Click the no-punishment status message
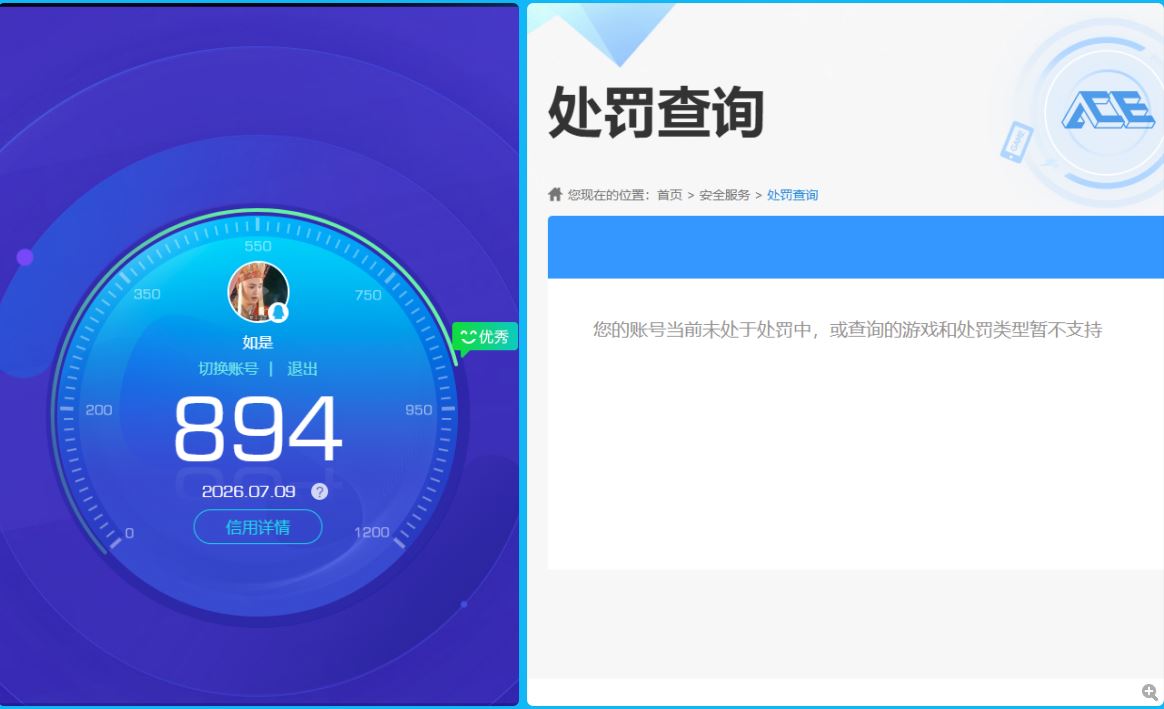 (847, 330)
